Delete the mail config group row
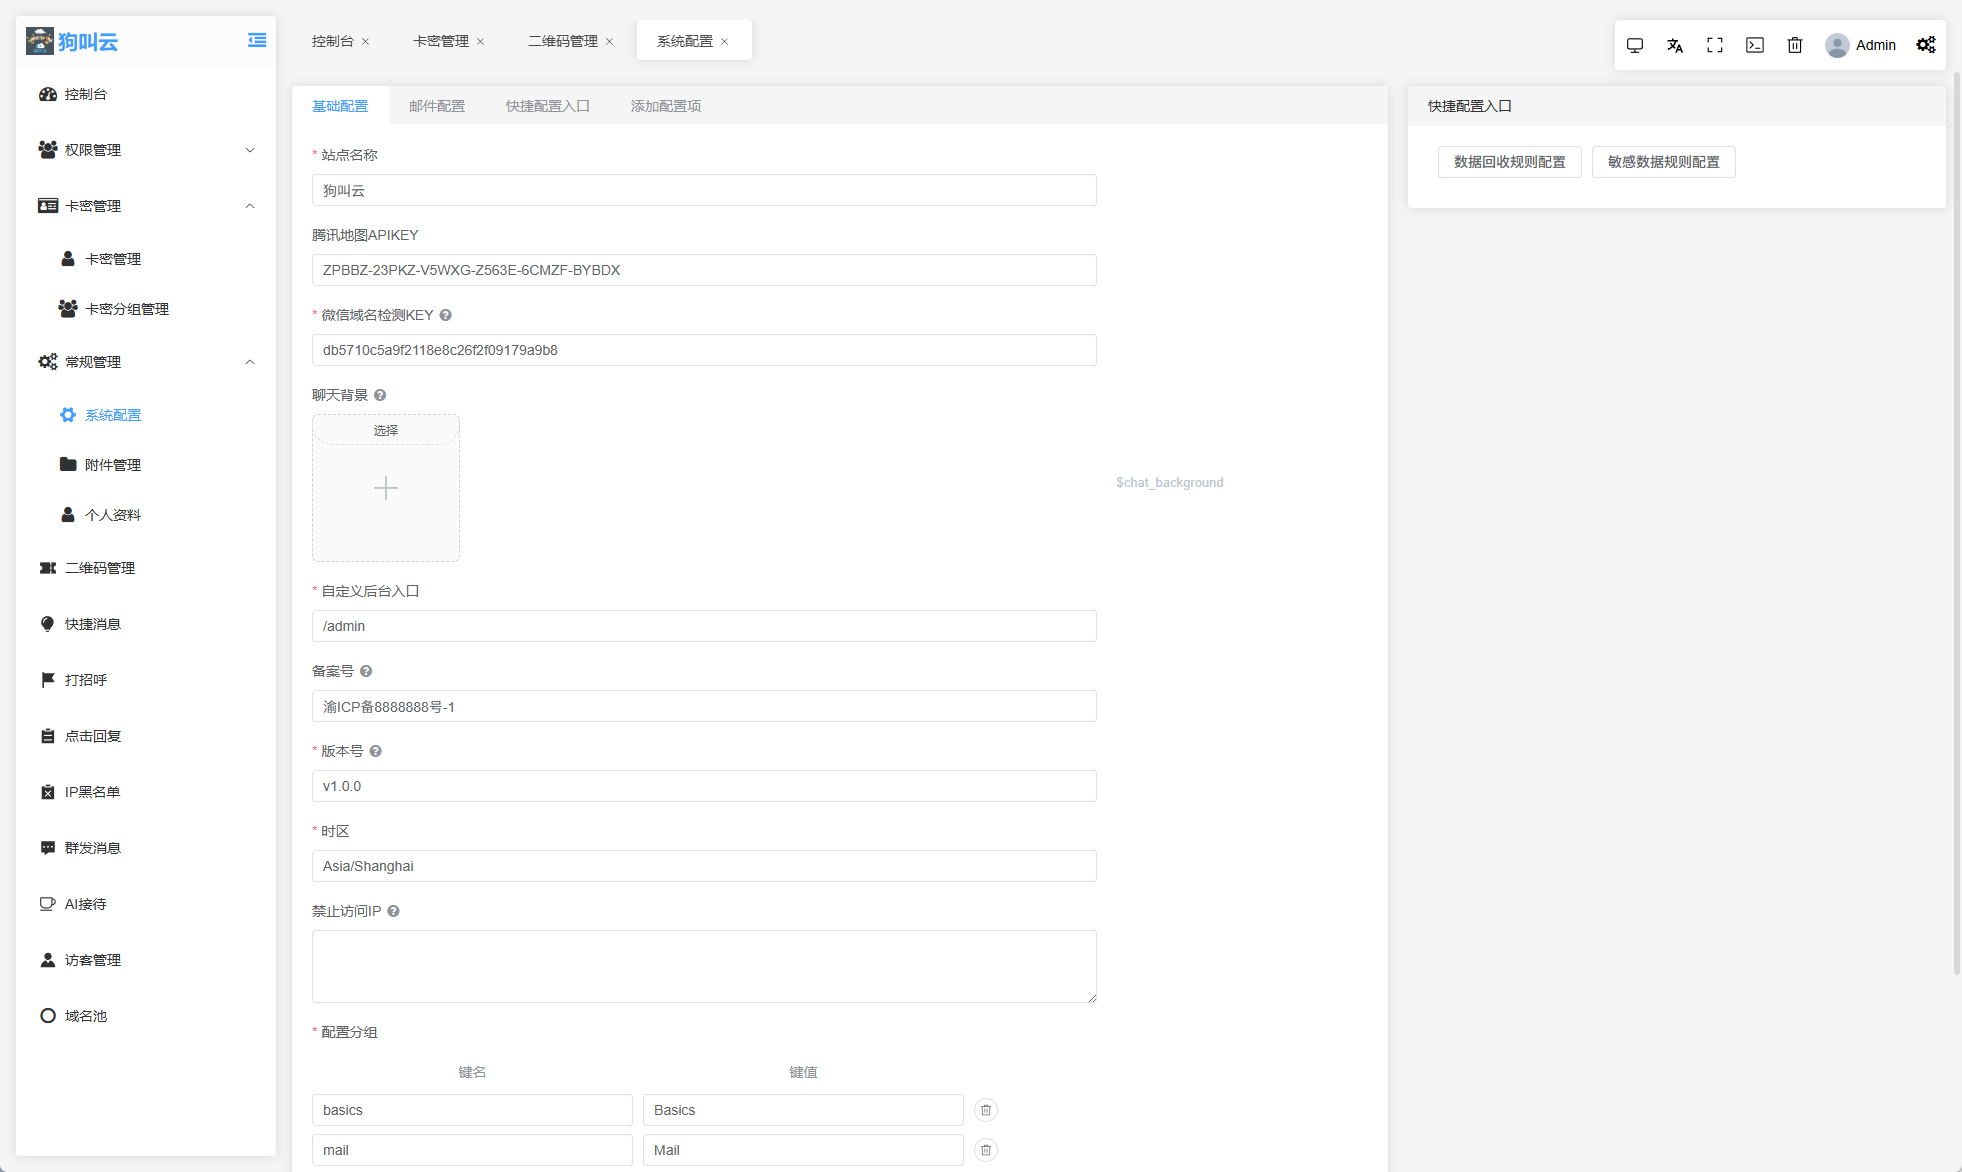The height and width of the screenshot is (1172, 1962). tap(986, 1150)
